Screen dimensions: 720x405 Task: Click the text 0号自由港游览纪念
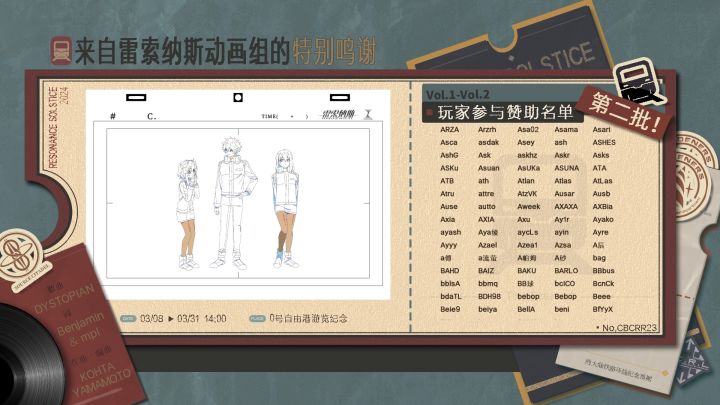(308, 318)
